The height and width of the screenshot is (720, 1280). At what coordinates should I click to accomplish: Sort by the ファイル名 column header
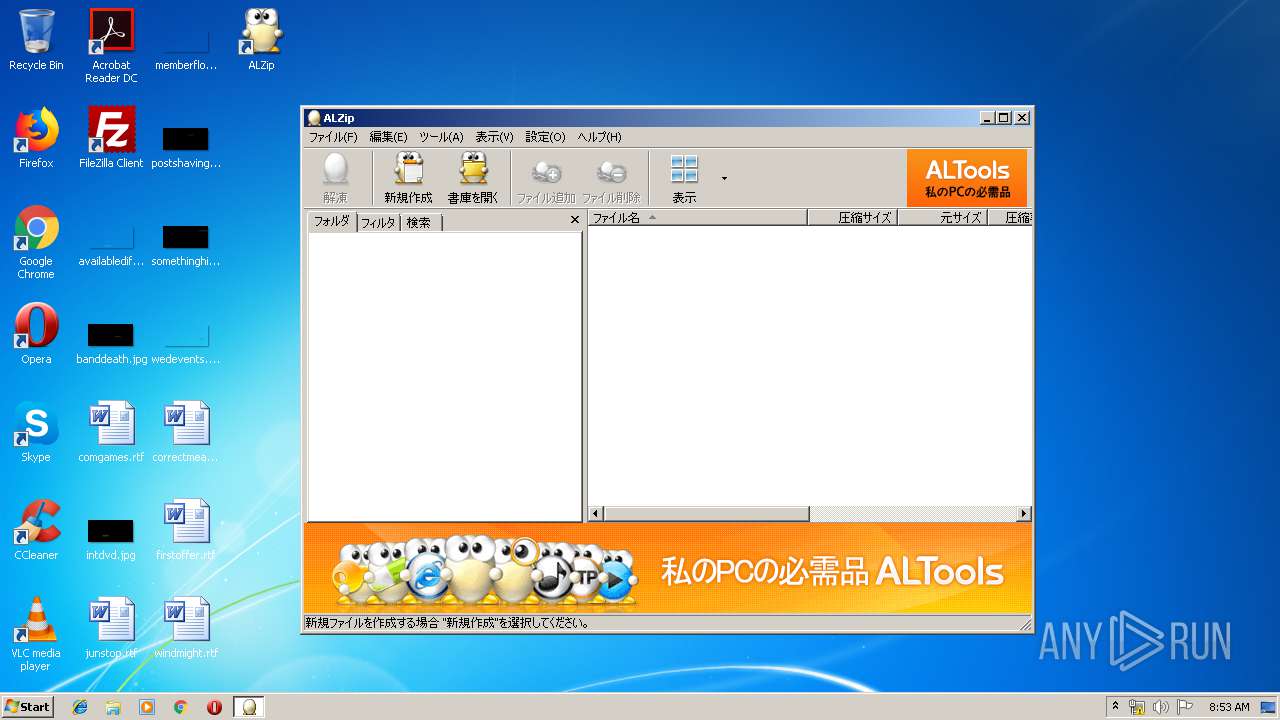tap(697, 217)
